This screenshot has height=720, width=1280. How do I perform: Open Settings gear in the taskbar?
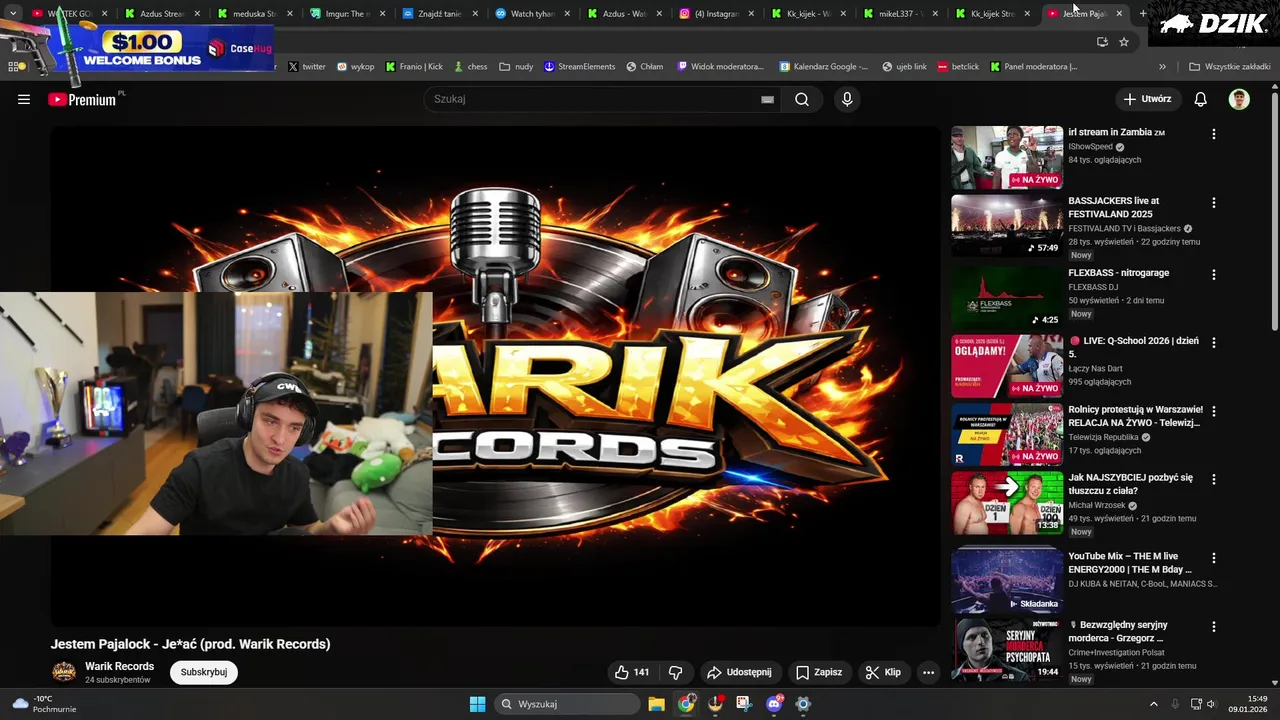click(803, 704)
